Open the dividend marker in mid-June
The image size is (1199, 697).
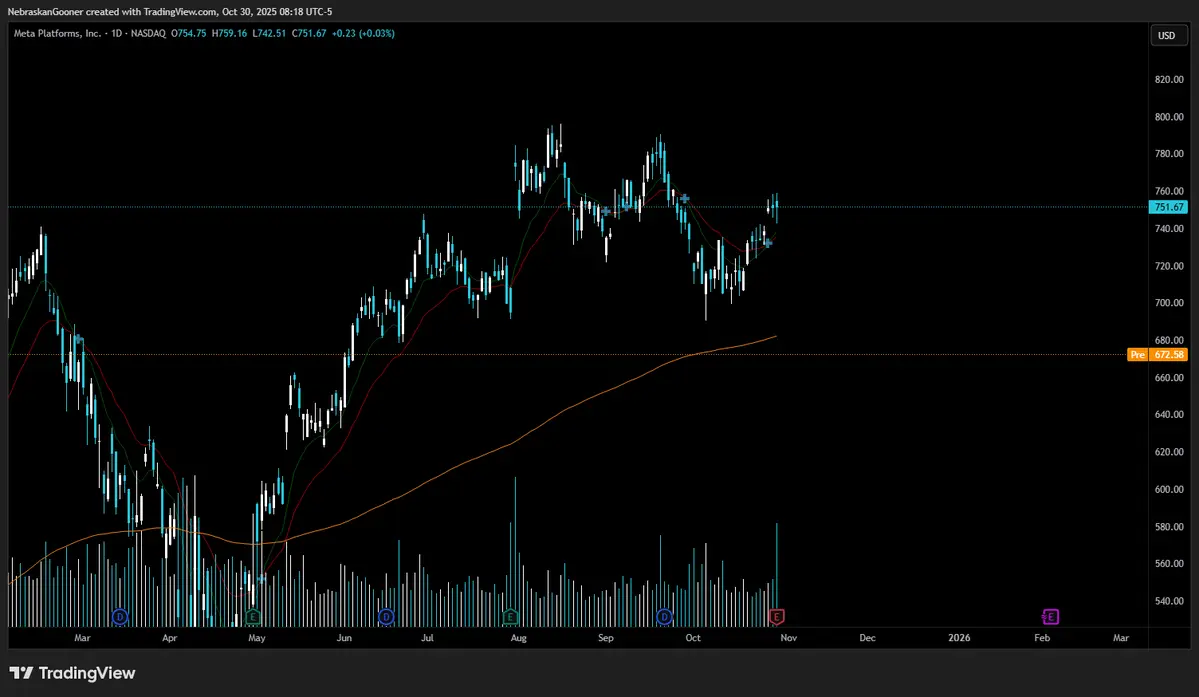click(386, 617)
